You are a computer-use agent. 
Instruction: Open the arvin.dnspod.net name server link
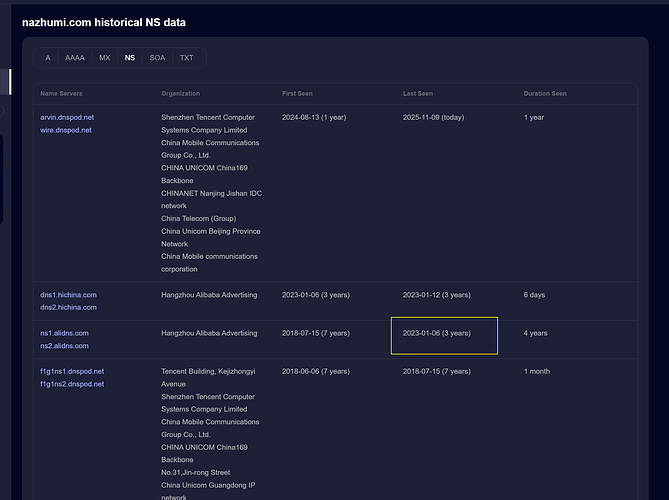tap(67, 117)
